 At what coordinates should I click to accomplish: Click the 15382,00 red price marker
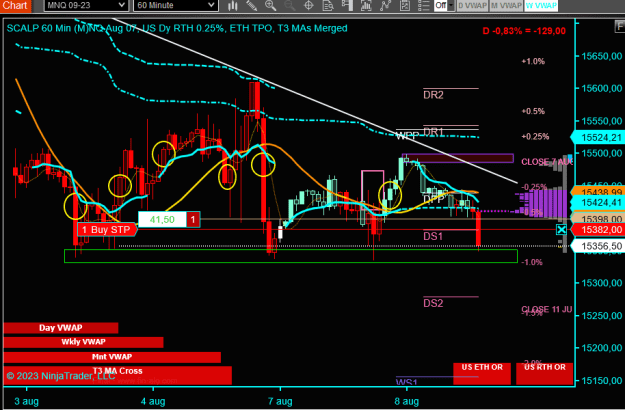[x=599, y=230]
